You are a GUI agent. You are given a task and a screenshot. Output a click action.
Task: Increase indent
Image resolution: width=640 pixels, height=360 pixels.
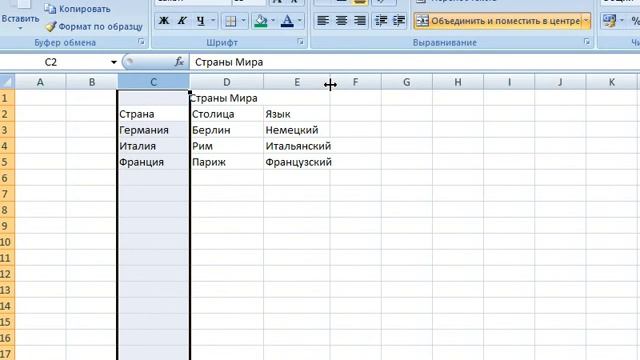coord(398,21)
